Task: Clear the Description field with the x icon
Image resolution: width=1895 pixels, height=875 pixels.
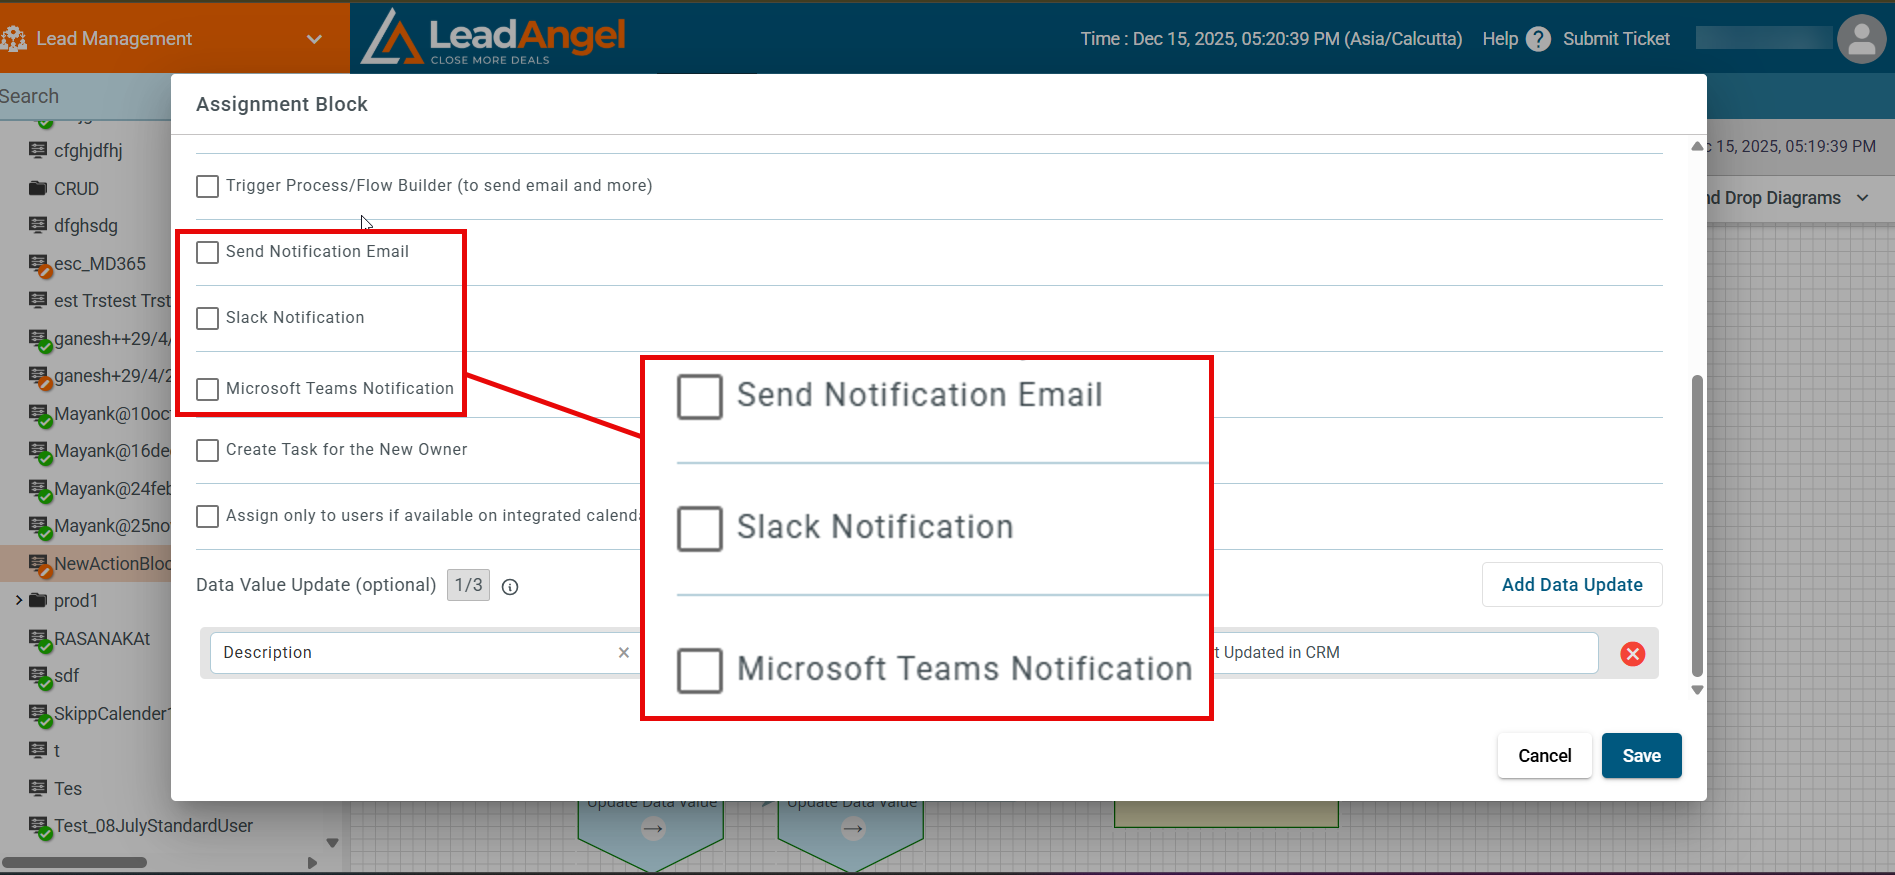Action: click(624, 652)
